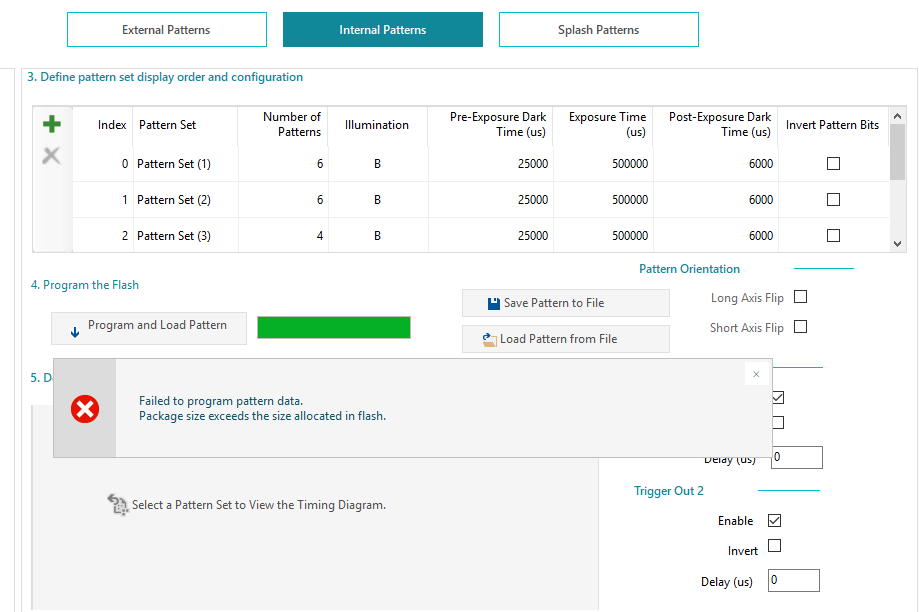Click the down arrow Program and Load icon

click(x=75, y=328)
